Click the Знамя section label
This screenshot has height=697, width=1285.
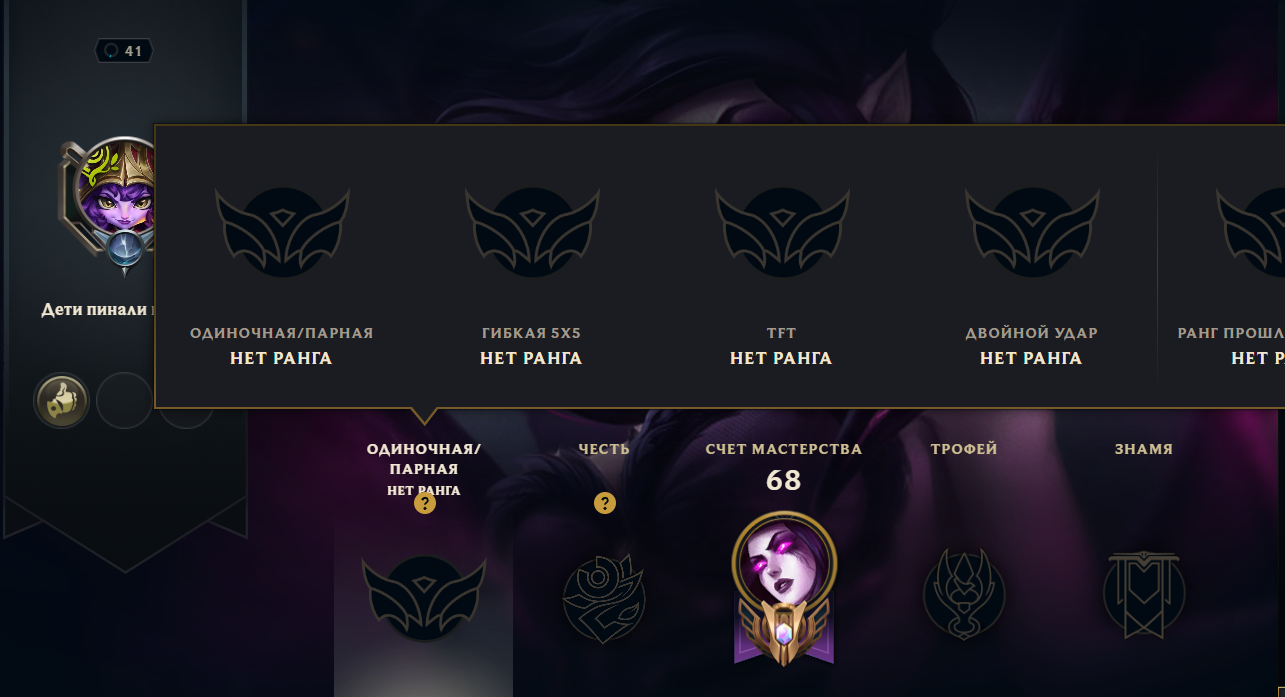(1144, 450)
